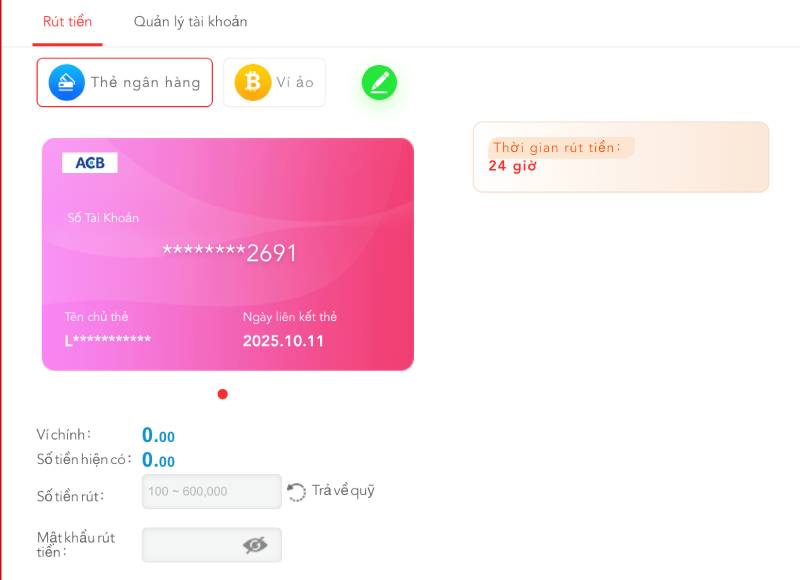The width and height of the screenshot is (800, 580).
Task: Click the blue bank card icon
Action: pyautogui.click(x=67, y=82)
